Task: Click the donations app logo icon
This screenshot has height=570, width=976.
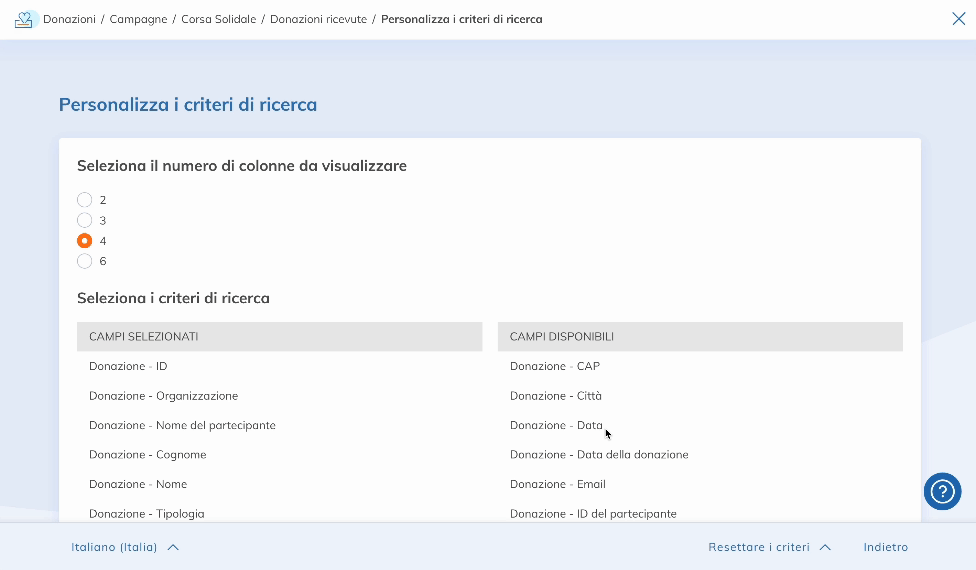Action: pos(24,19)
